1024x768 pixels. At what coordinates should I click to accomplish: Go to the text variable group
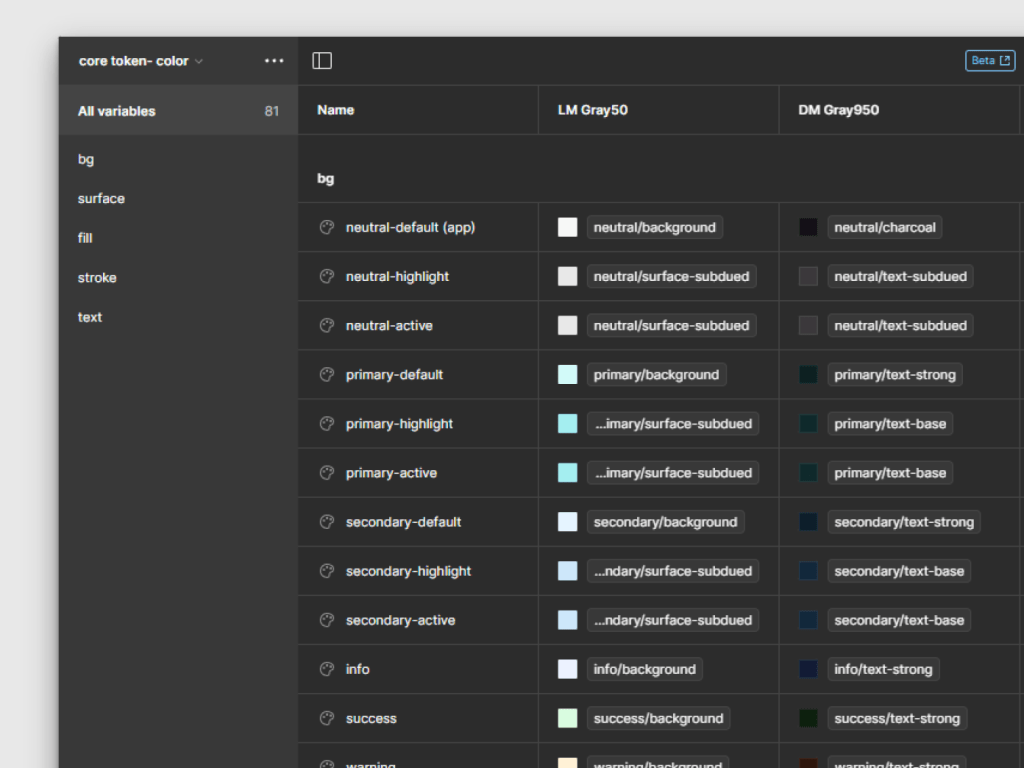pos(90,317)
